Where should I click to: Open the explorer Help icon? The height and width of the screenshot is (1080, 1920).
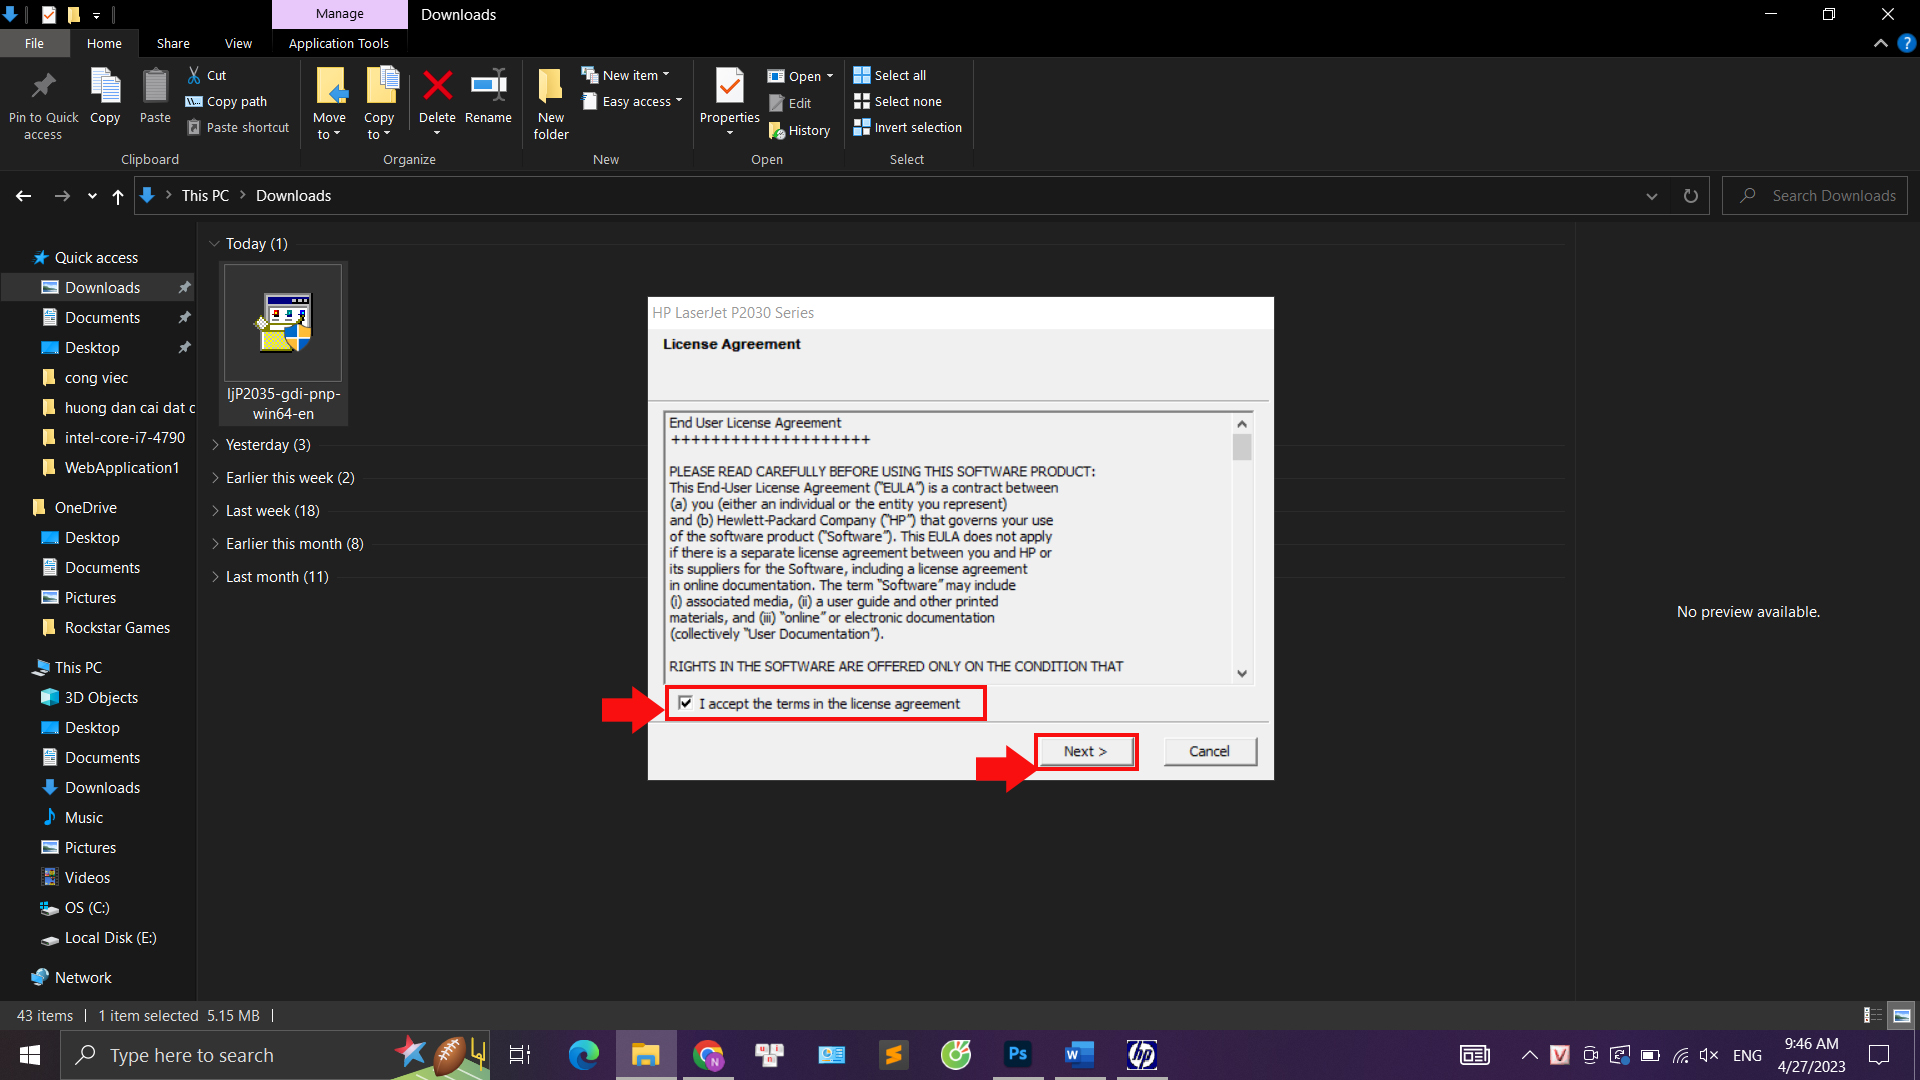pyautogui.click(x=1907, y=43)
